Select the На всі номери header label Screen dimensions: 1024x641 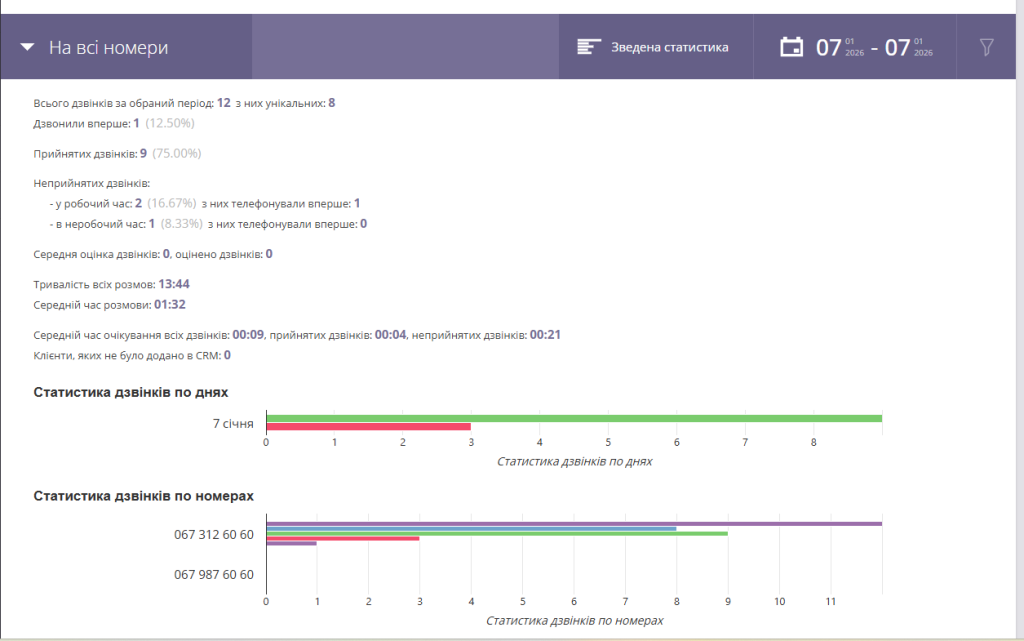click(108, 48)
